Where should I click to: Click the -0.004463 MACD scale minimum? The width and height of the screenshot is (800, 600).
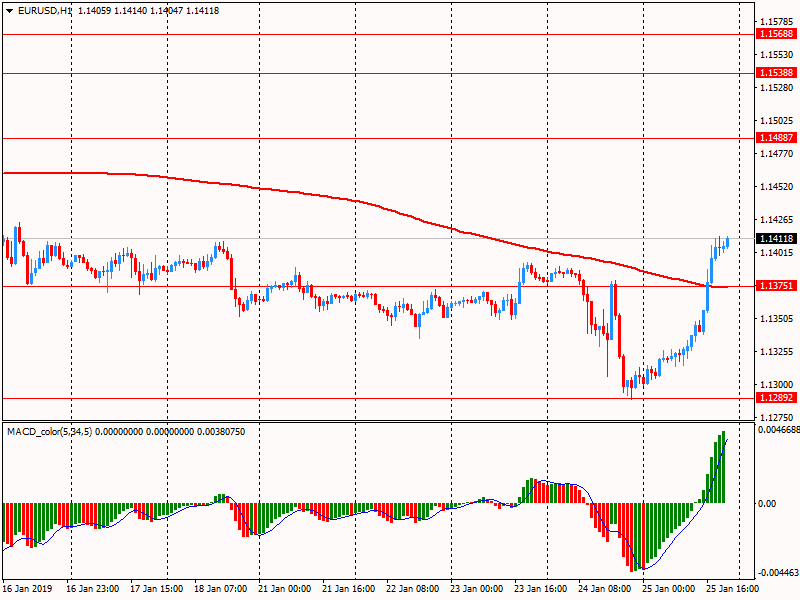click(779, 572)
